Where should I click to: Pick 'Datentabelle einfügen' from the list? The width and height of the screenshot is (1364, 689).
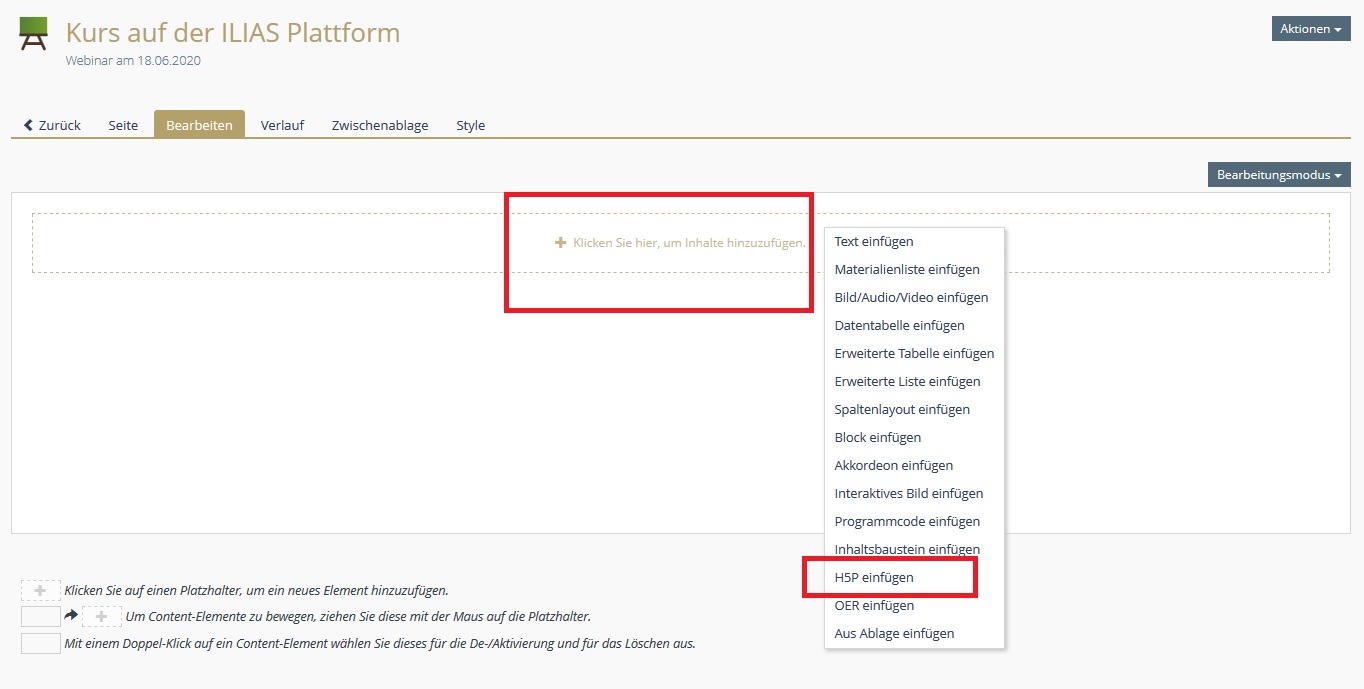click(899, 325)
